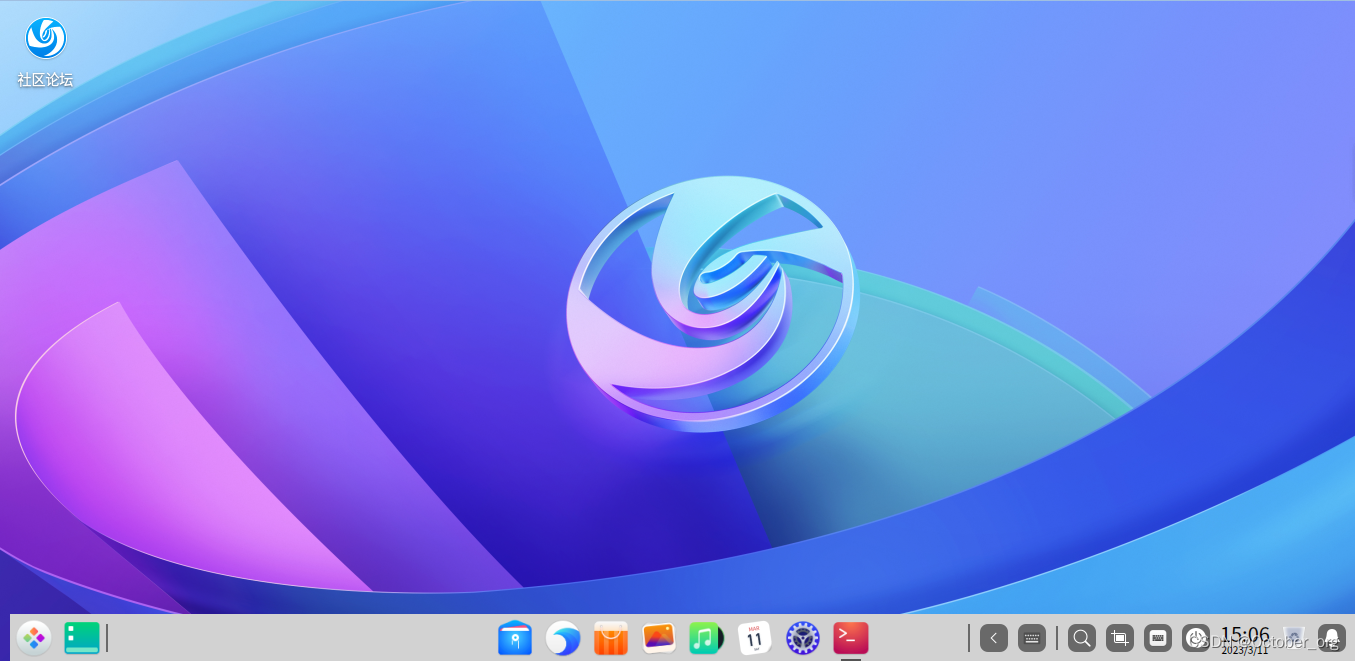Launch the Music player
The width and height of the screenshot is (1355, 661).
click(x=706, y=637)
